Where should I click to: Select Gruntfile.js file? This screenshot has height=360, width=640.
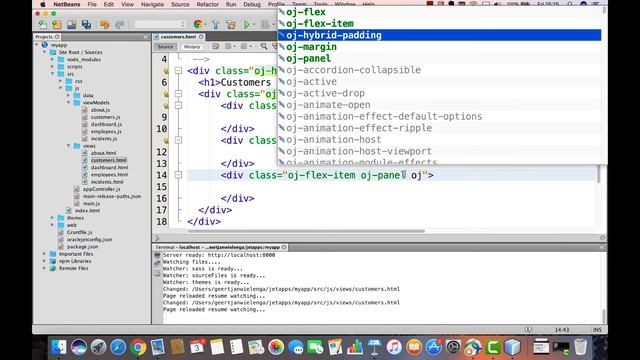click(80, 232)
